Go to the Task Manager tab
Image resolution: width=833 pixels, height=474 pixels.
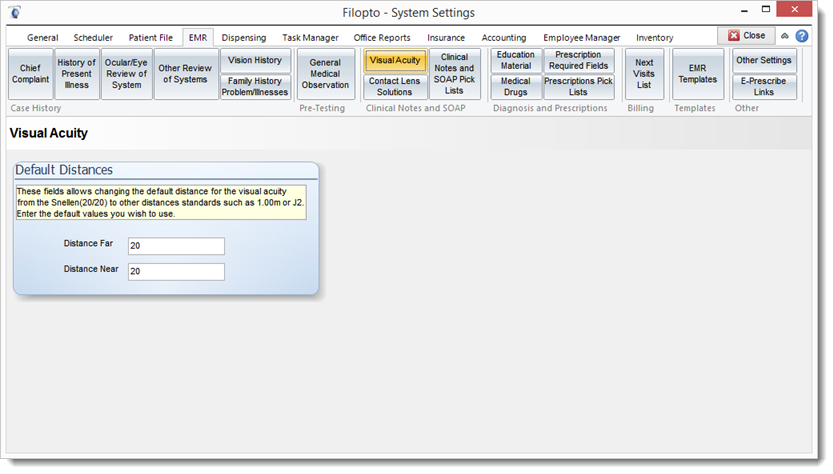pos(310,38)
